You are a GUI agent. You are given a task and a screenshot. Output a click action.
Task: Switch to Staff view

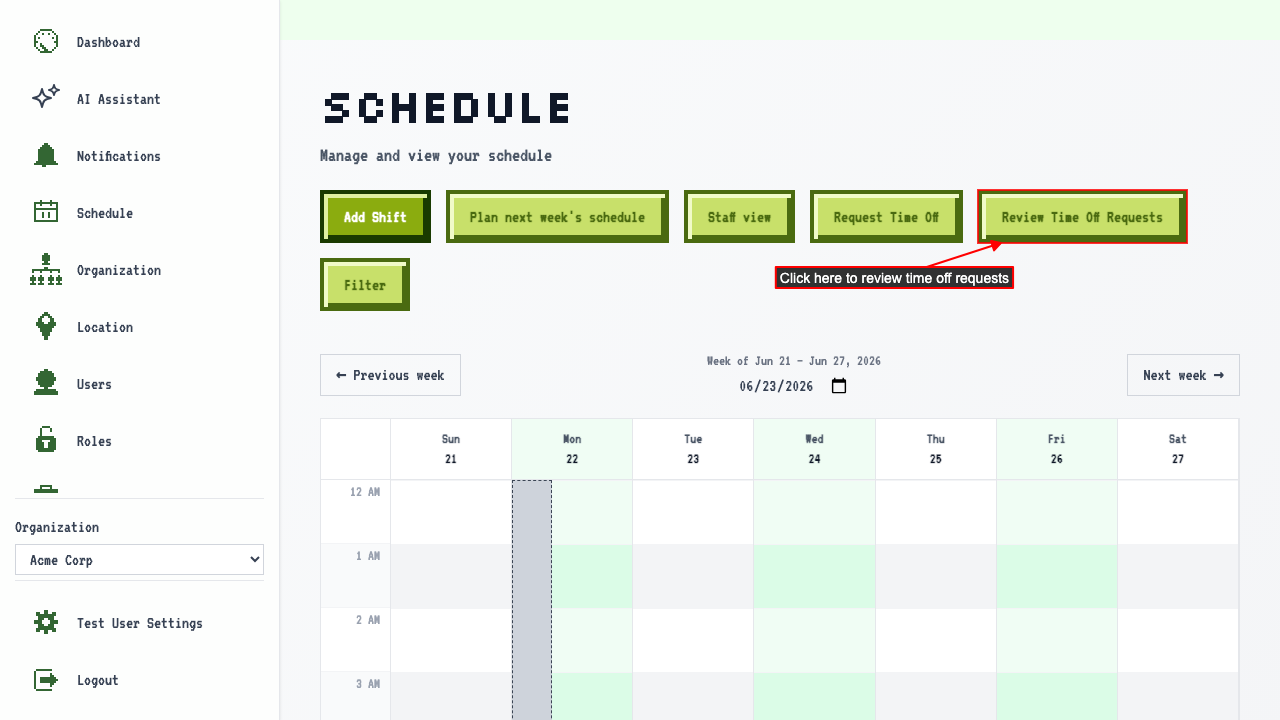(x=739, y=217)
